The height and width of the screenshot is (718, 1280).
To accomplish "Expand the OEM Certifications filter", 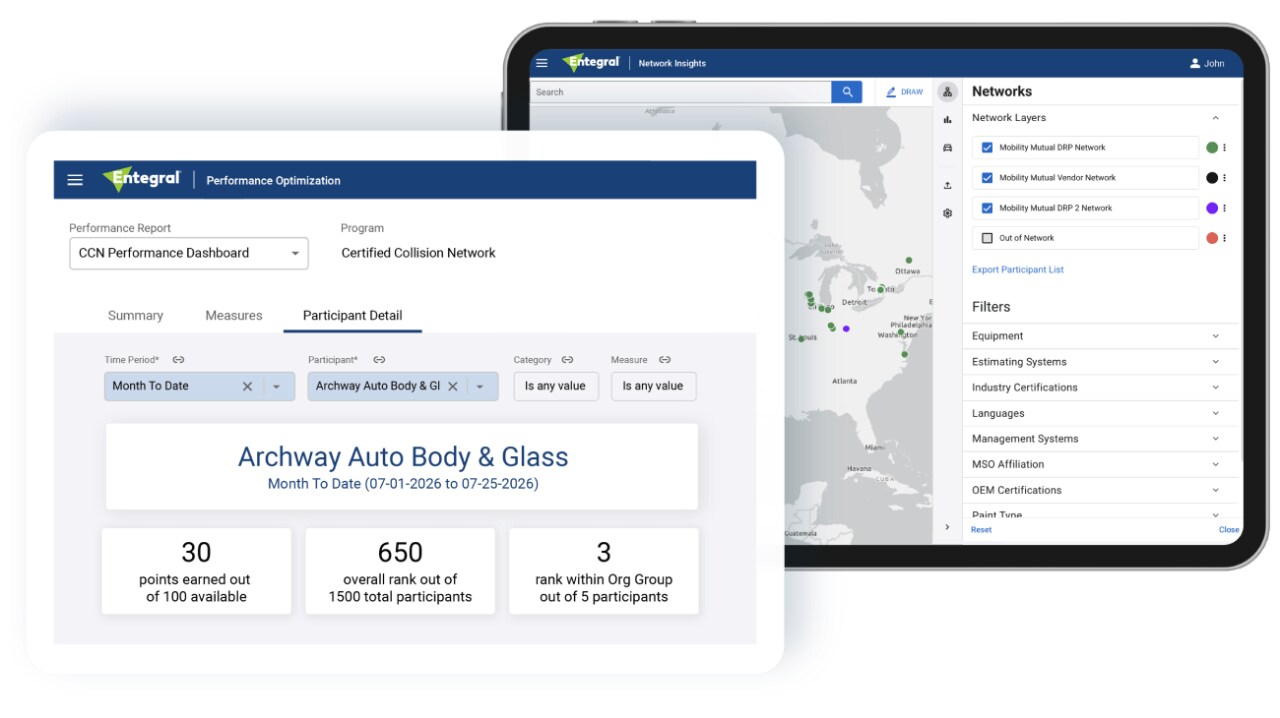I will click(1216, 490).
